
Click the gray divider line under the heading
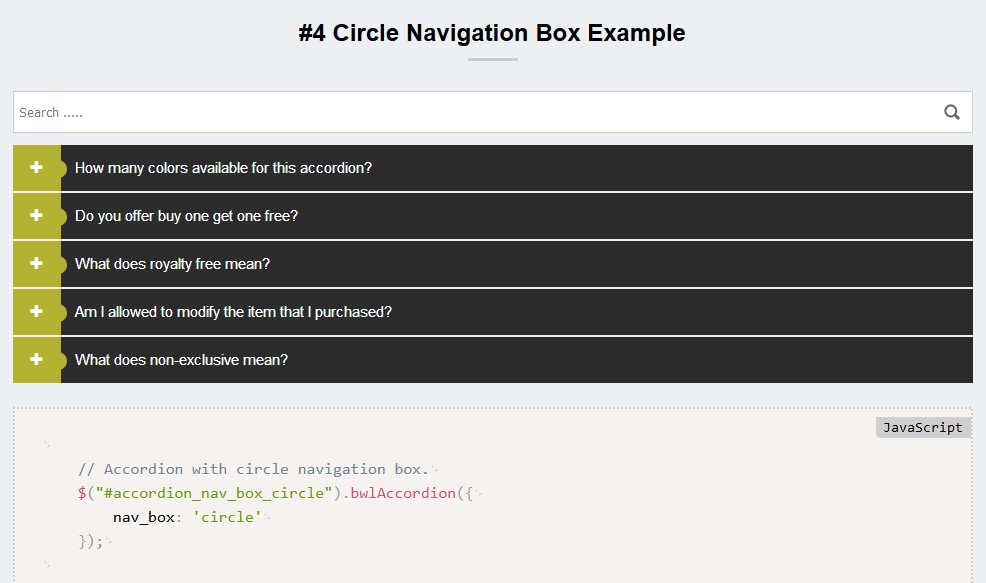click(492, 60)
